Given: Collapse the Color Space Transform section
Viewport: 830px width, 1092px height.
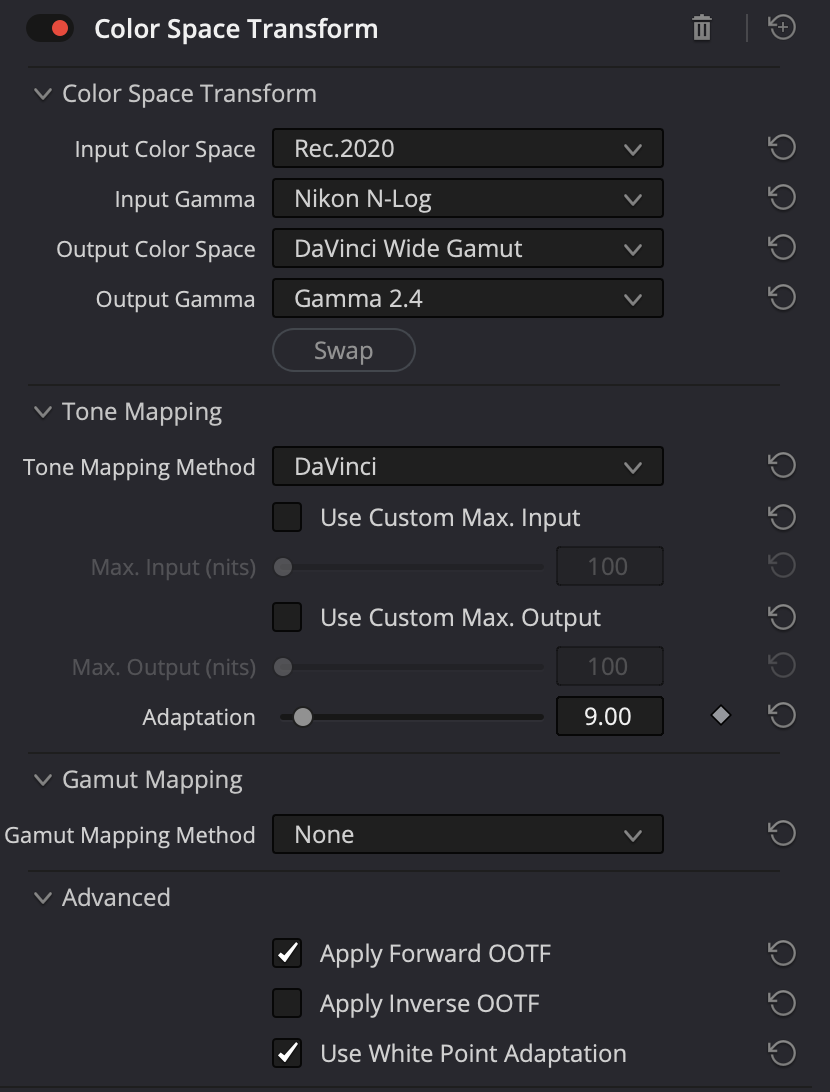Looking at the screenshot, I should [43, 94].
